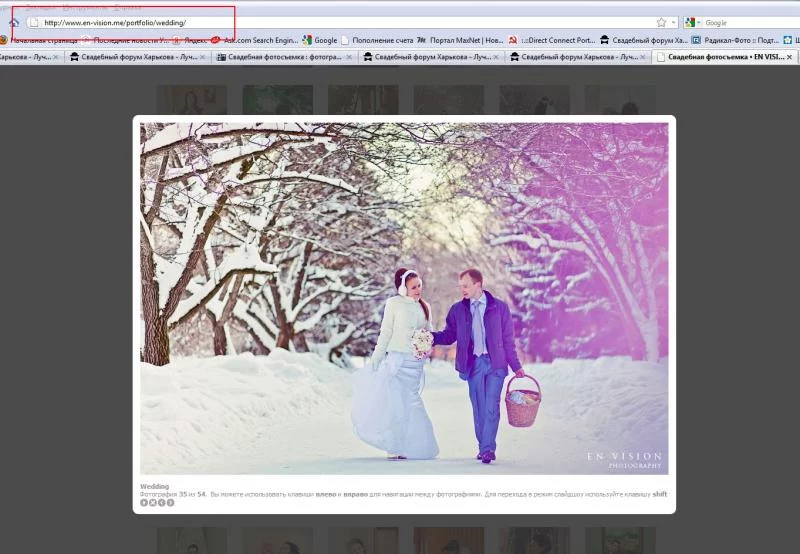Select the first dimmed thumbnail in the lower gallery row

point(192,540)
